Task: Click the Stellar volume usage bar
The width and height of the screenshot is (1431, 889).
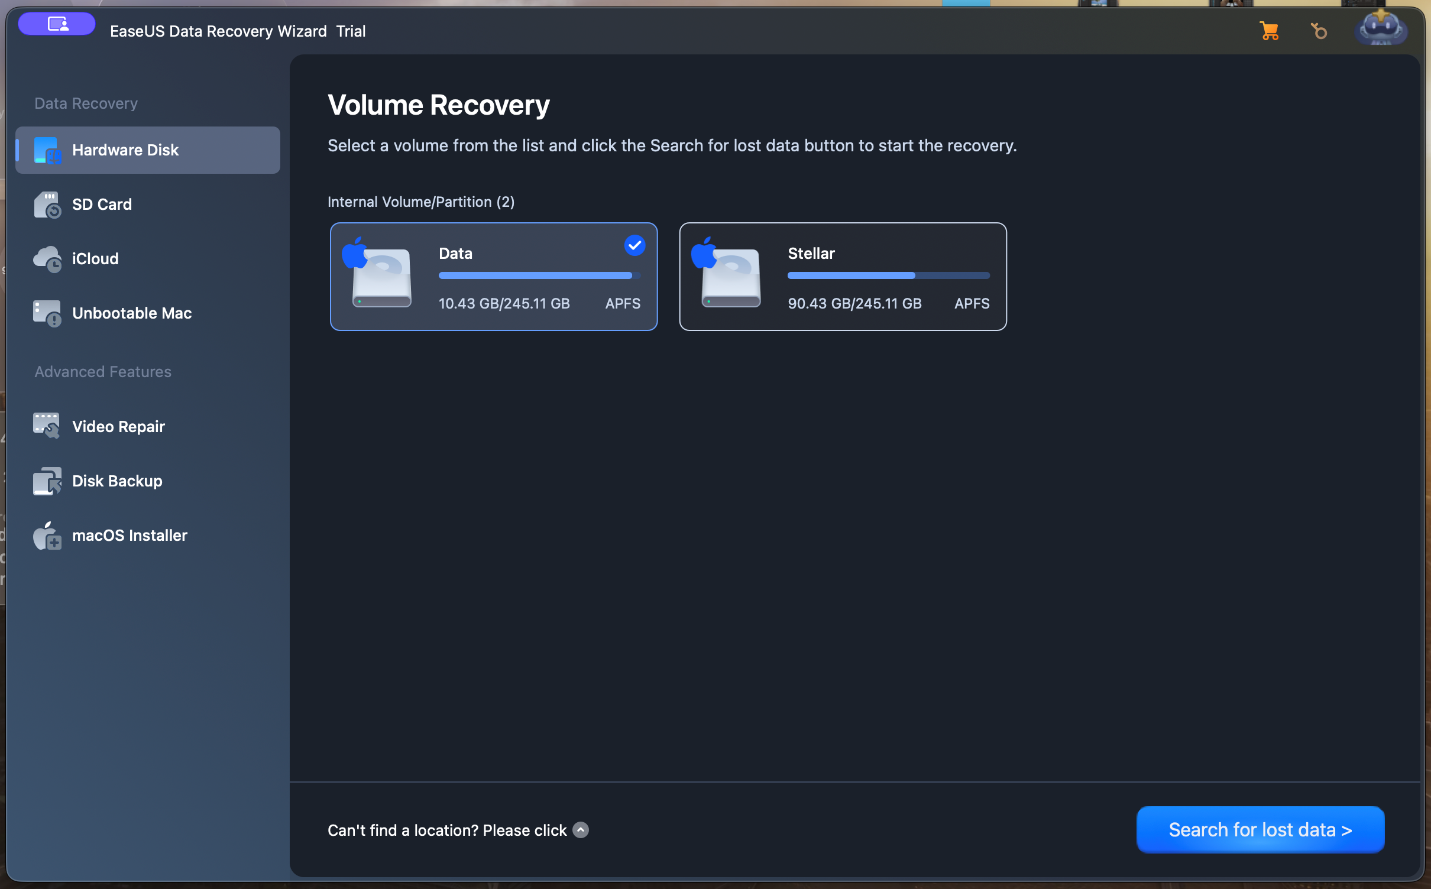Action: (x=888, y=275)
